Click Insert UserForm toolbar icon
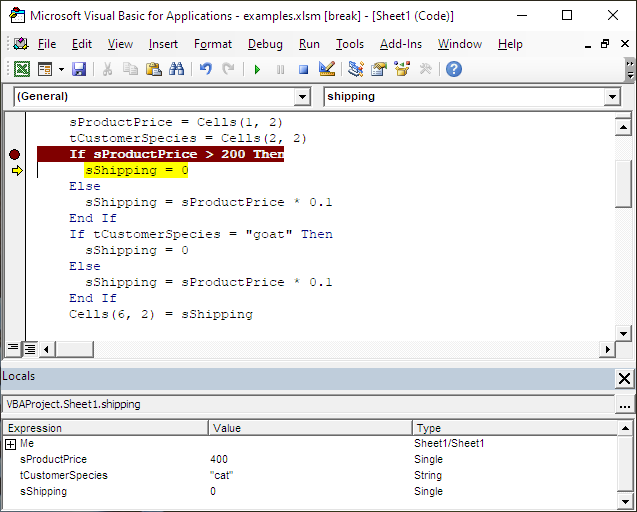The image size is (637, 512). pos(45,69)
